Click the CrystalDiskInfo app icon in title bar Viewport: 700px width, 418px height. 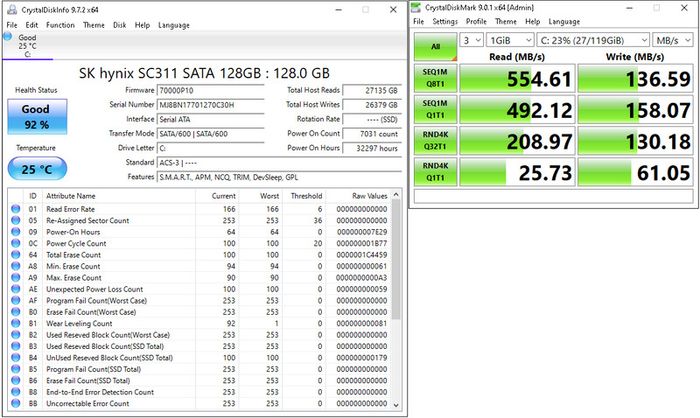12,9
